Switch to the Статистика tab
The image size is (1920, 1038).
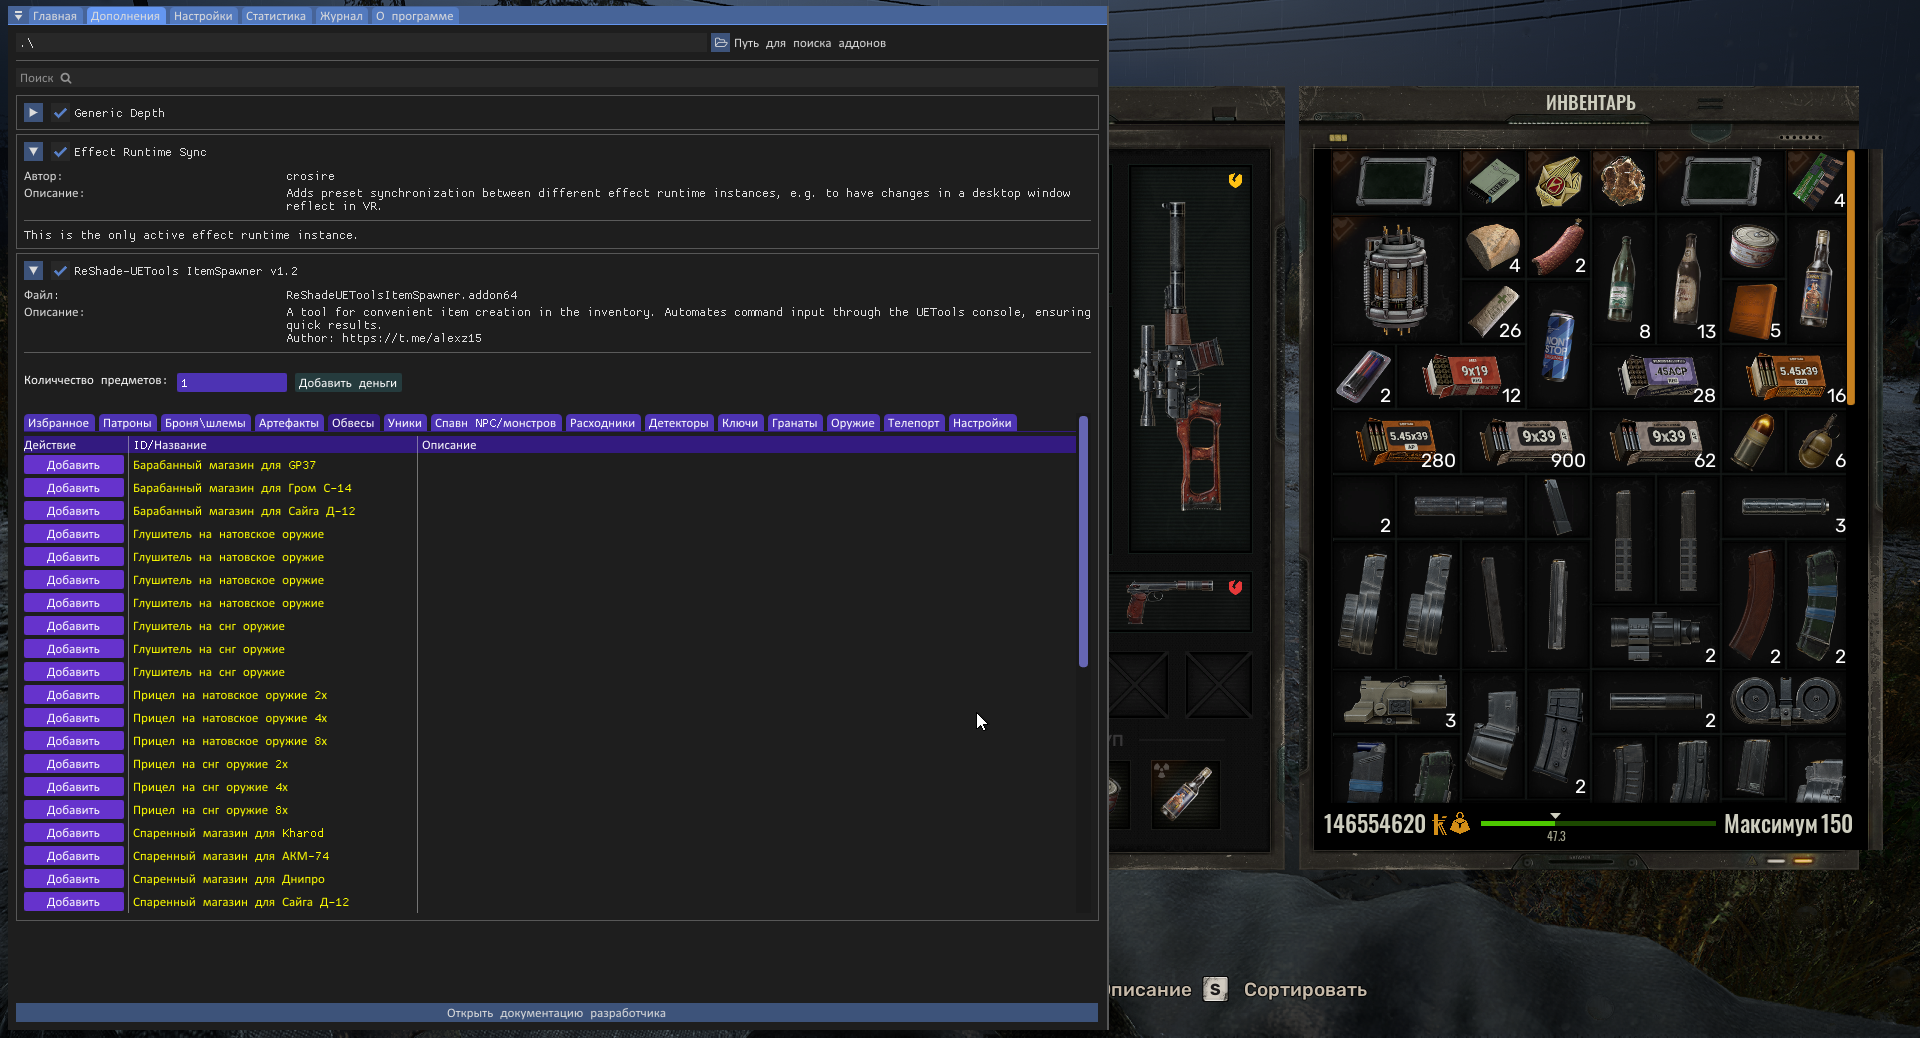[x=275, y=16]
